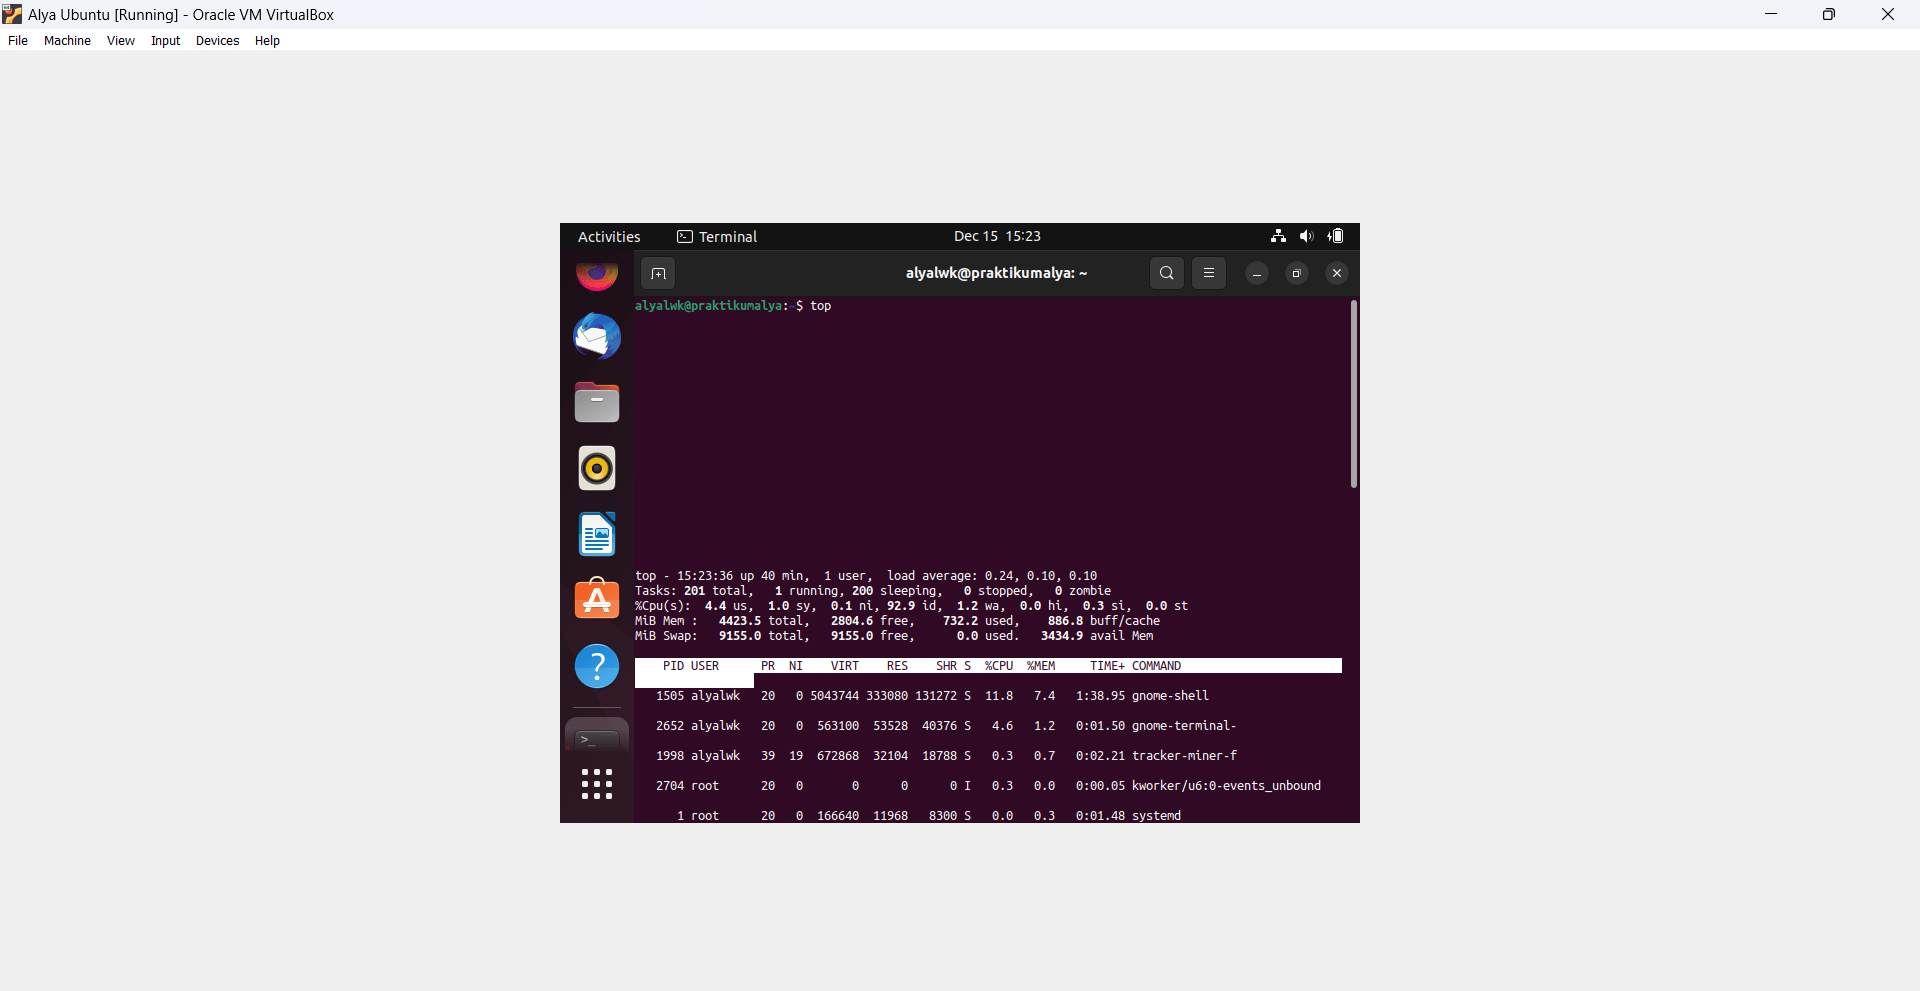The height and width of the screenshot is (991, 1920).
Task: Open the VirtualBox File menu
Action: click(18, 41)
